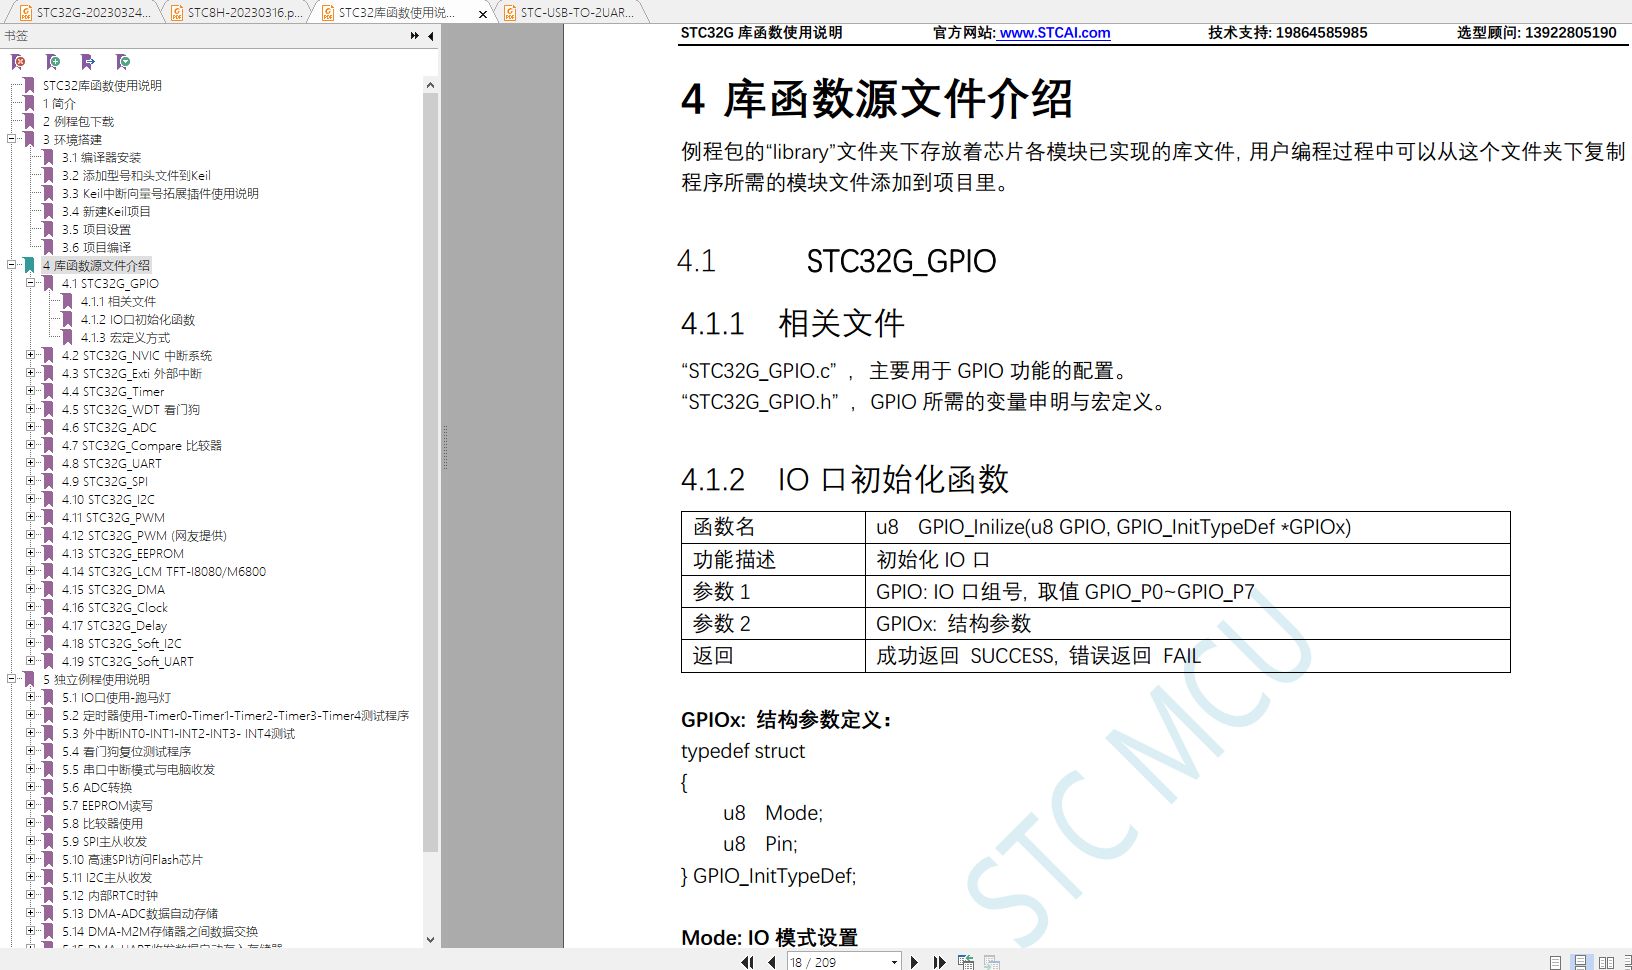This screenshot has height=970, width=1632.
Task: Collapse the 5 独立例程使用说明 bookmark node
Action: coord(12,680)
